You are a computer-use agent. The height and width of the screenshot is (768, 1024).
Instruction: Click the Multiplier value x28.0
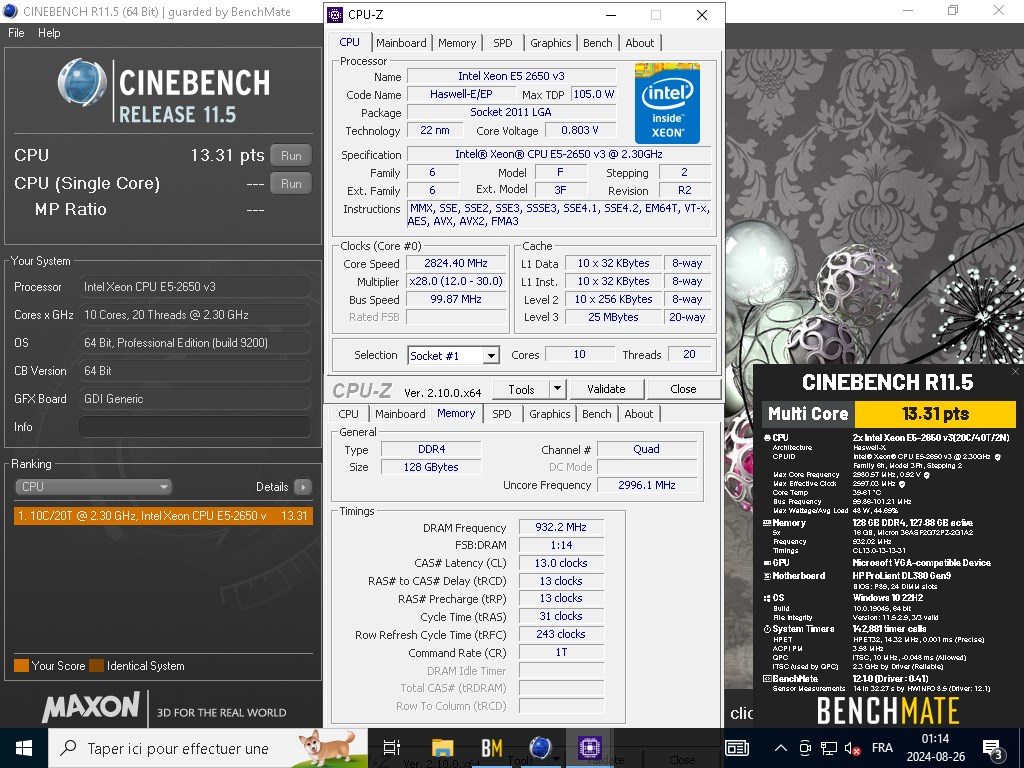[x=456, y=281]
